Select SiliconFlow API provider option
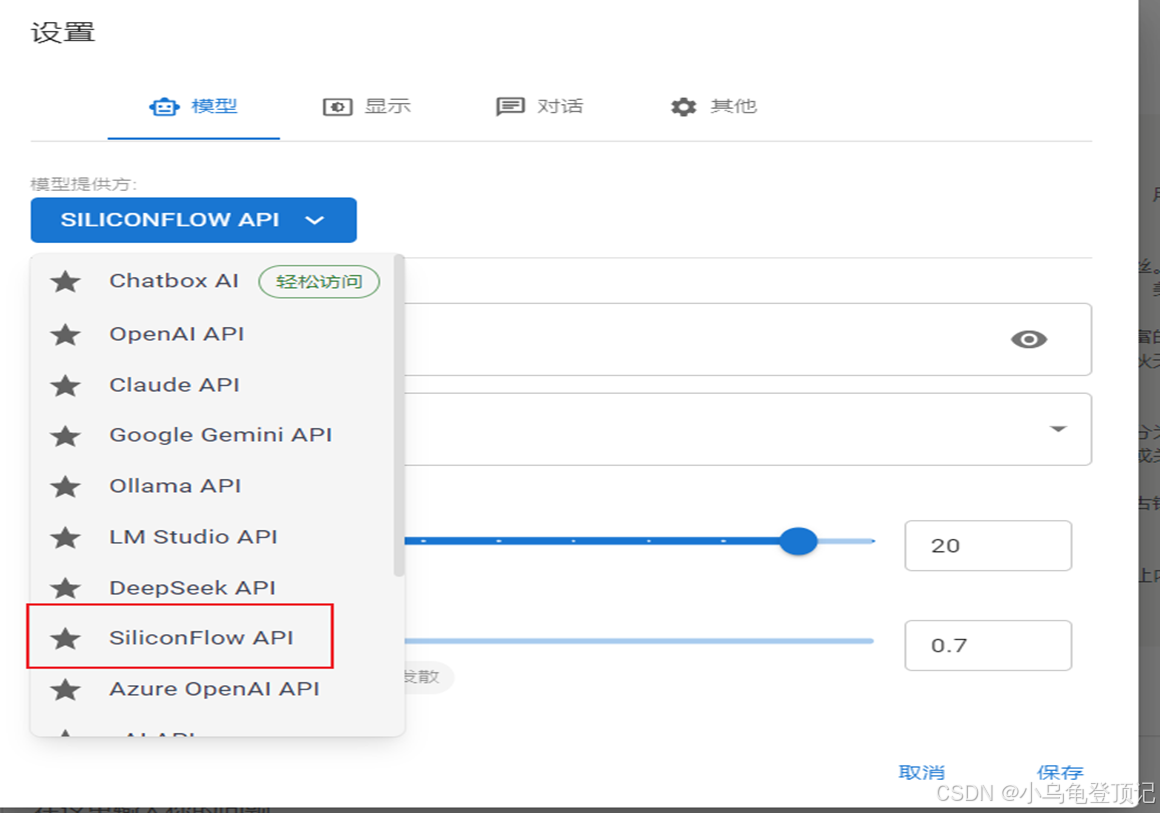 213,638
